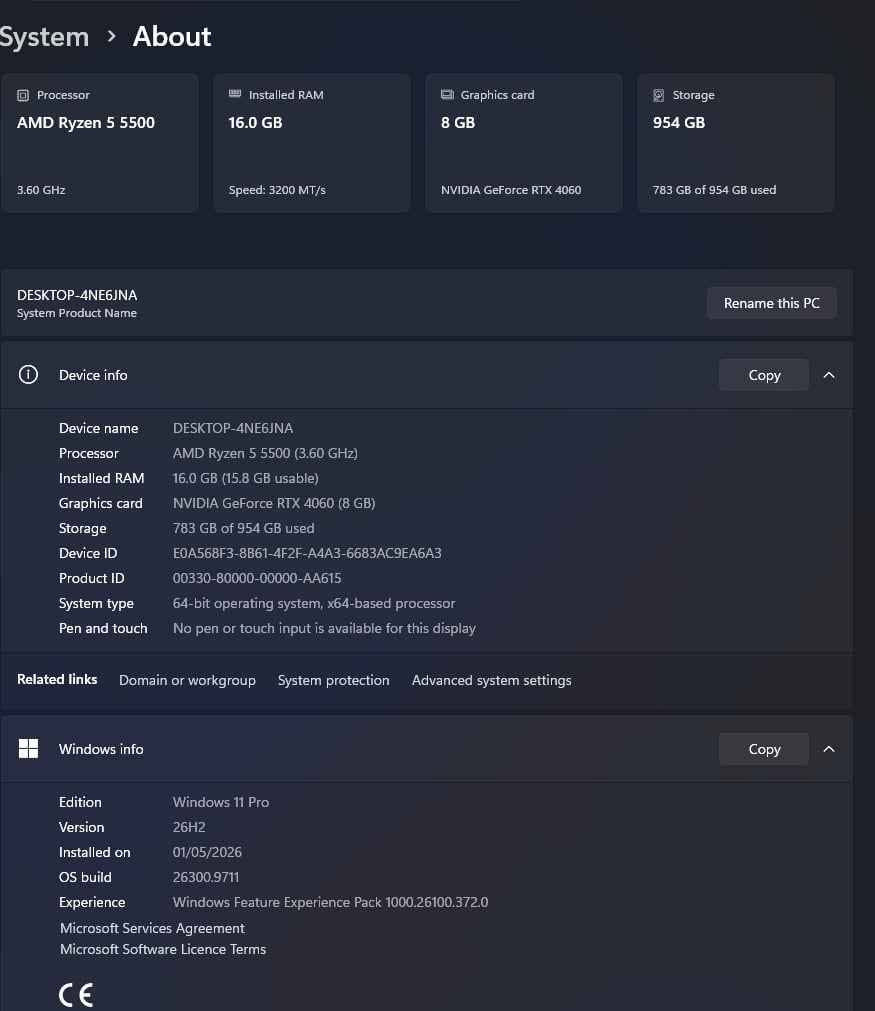Image resolution: width=875 pixels, height=1011 pixels.
Task: Click "NVIDIA GeForce RTX 4060" in the Graphics card tile
Action: (x=511, y=190)
